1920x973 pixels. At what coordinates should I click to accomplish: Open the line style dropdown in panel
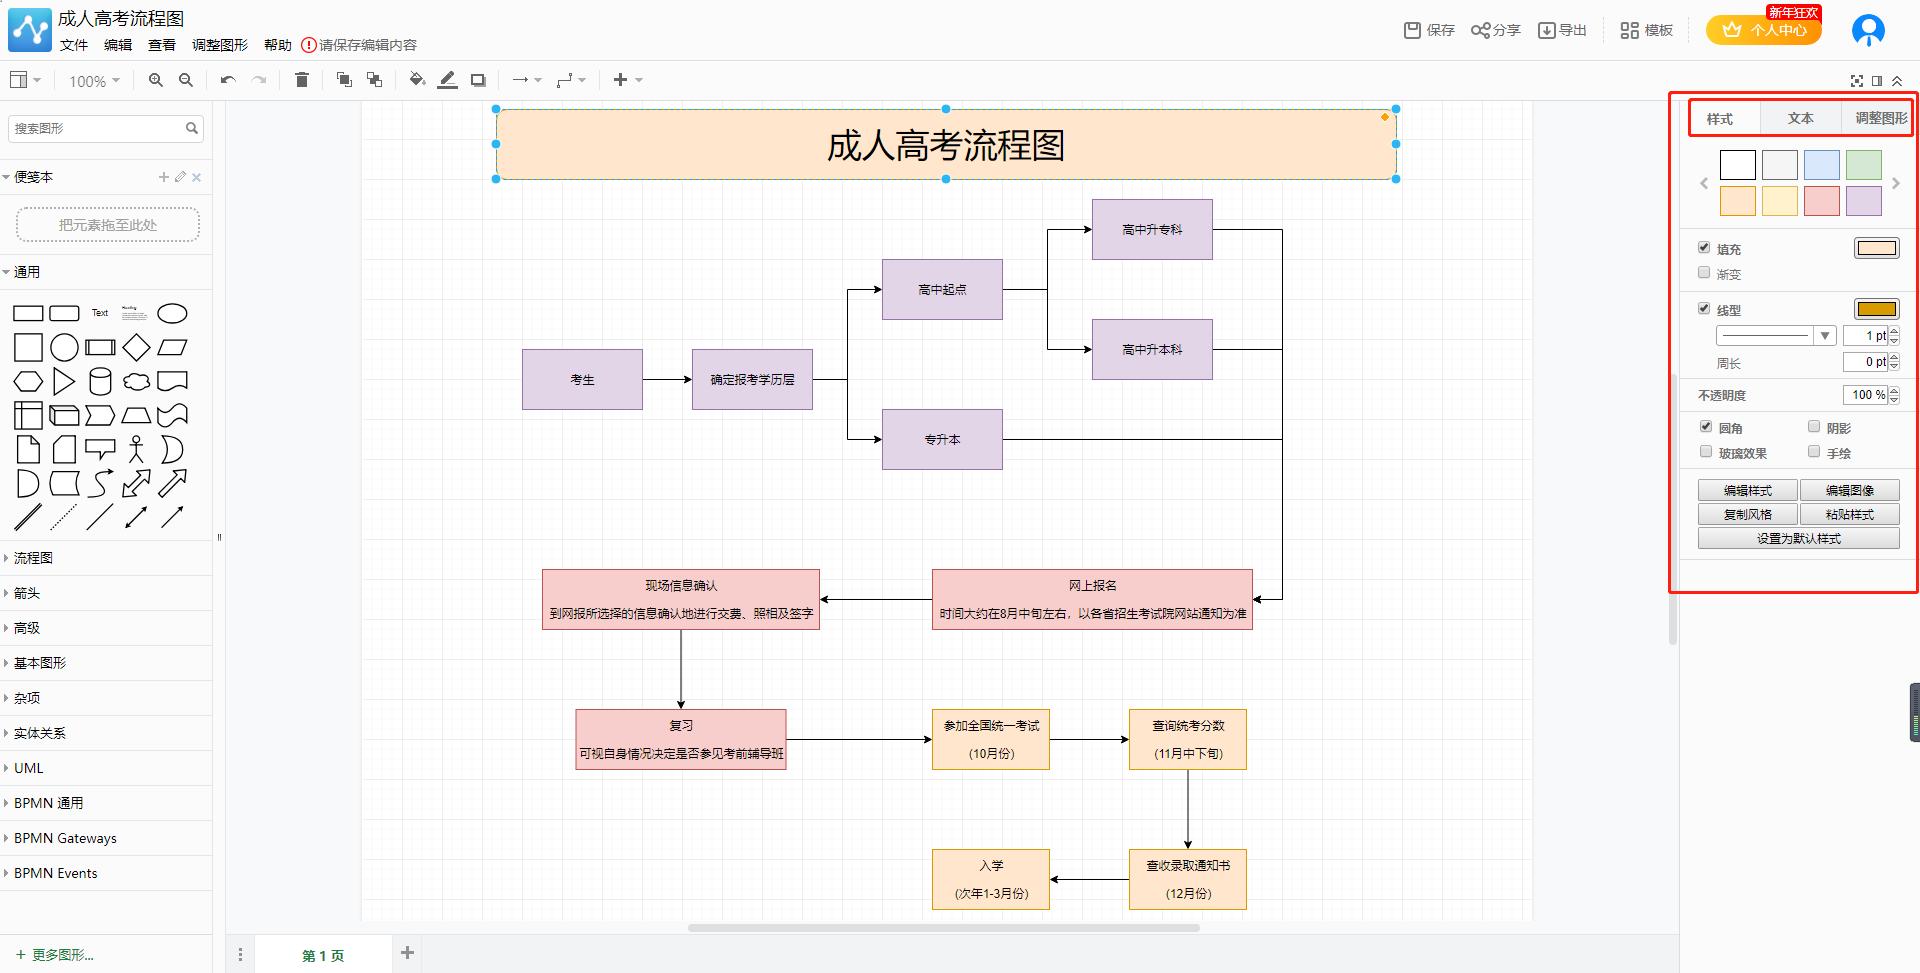(x=1826, y=335)
